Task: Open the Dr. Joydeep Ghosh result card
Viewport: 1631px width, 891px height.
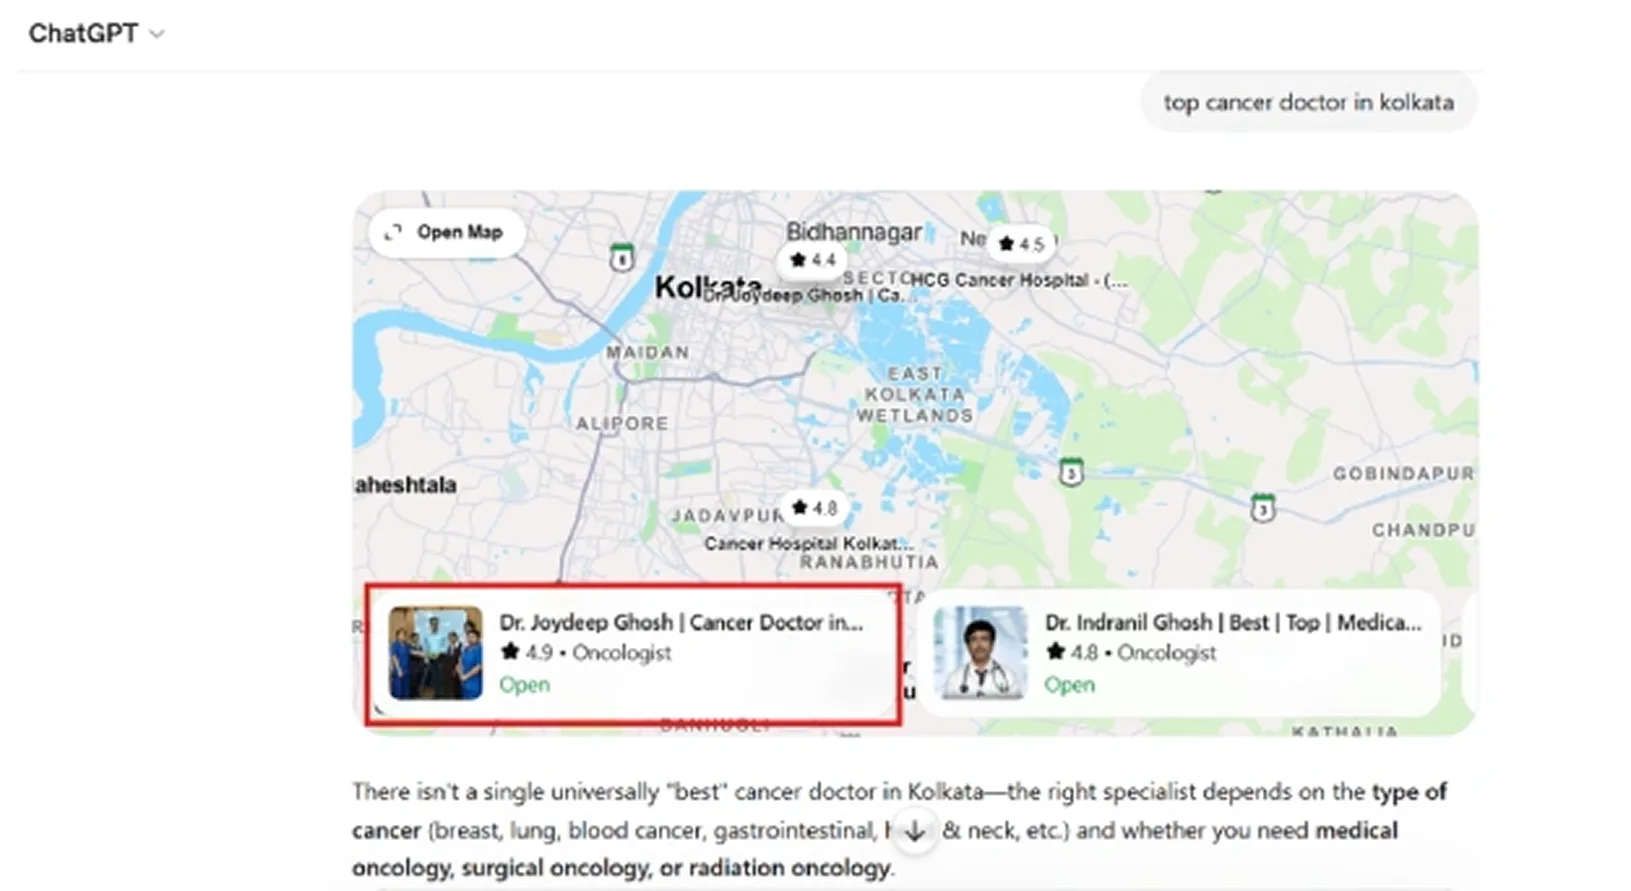Action: pos(634,654)
